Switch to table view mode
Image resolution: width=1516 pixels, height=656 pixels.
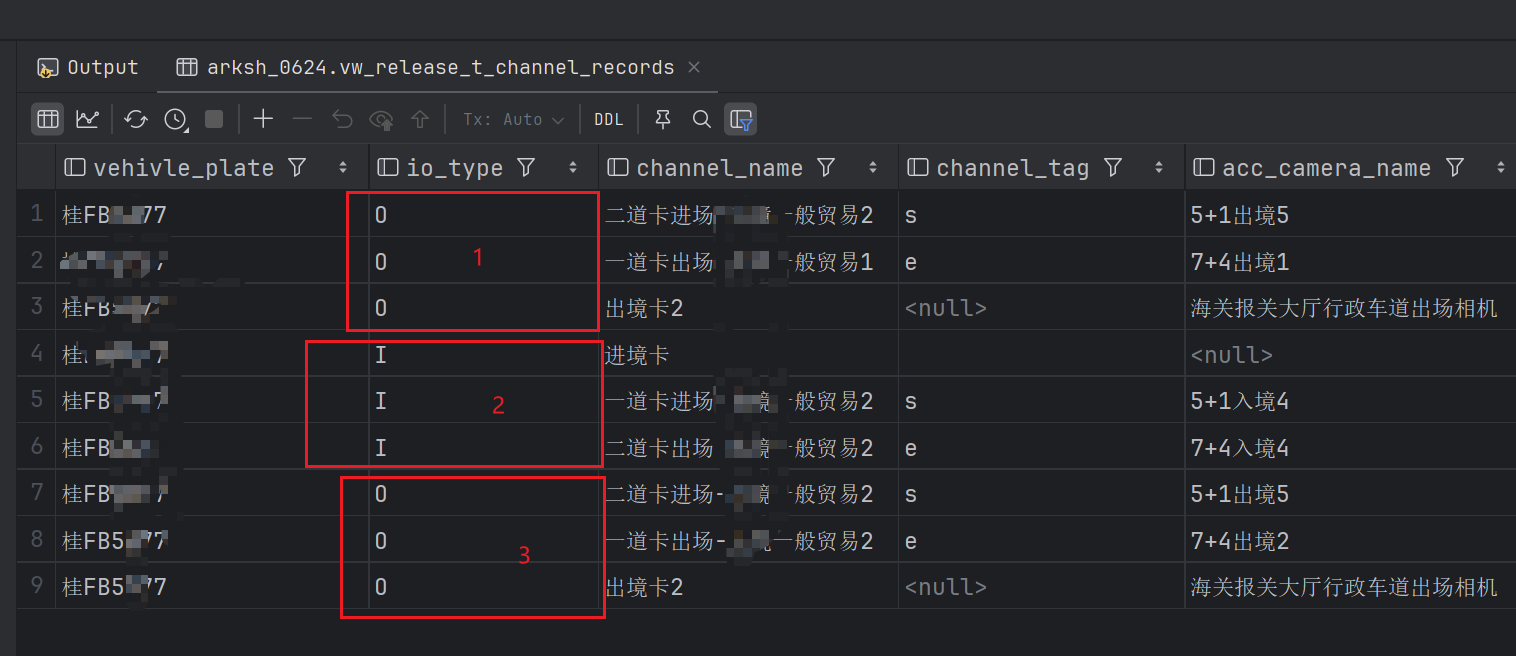[x=47, y=120]
